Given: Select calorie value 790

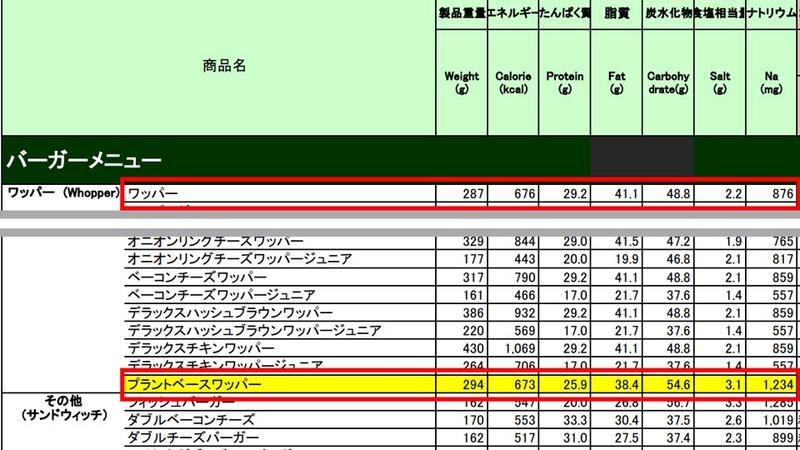Looking at the screenshot, I should [x=524, y=278].
